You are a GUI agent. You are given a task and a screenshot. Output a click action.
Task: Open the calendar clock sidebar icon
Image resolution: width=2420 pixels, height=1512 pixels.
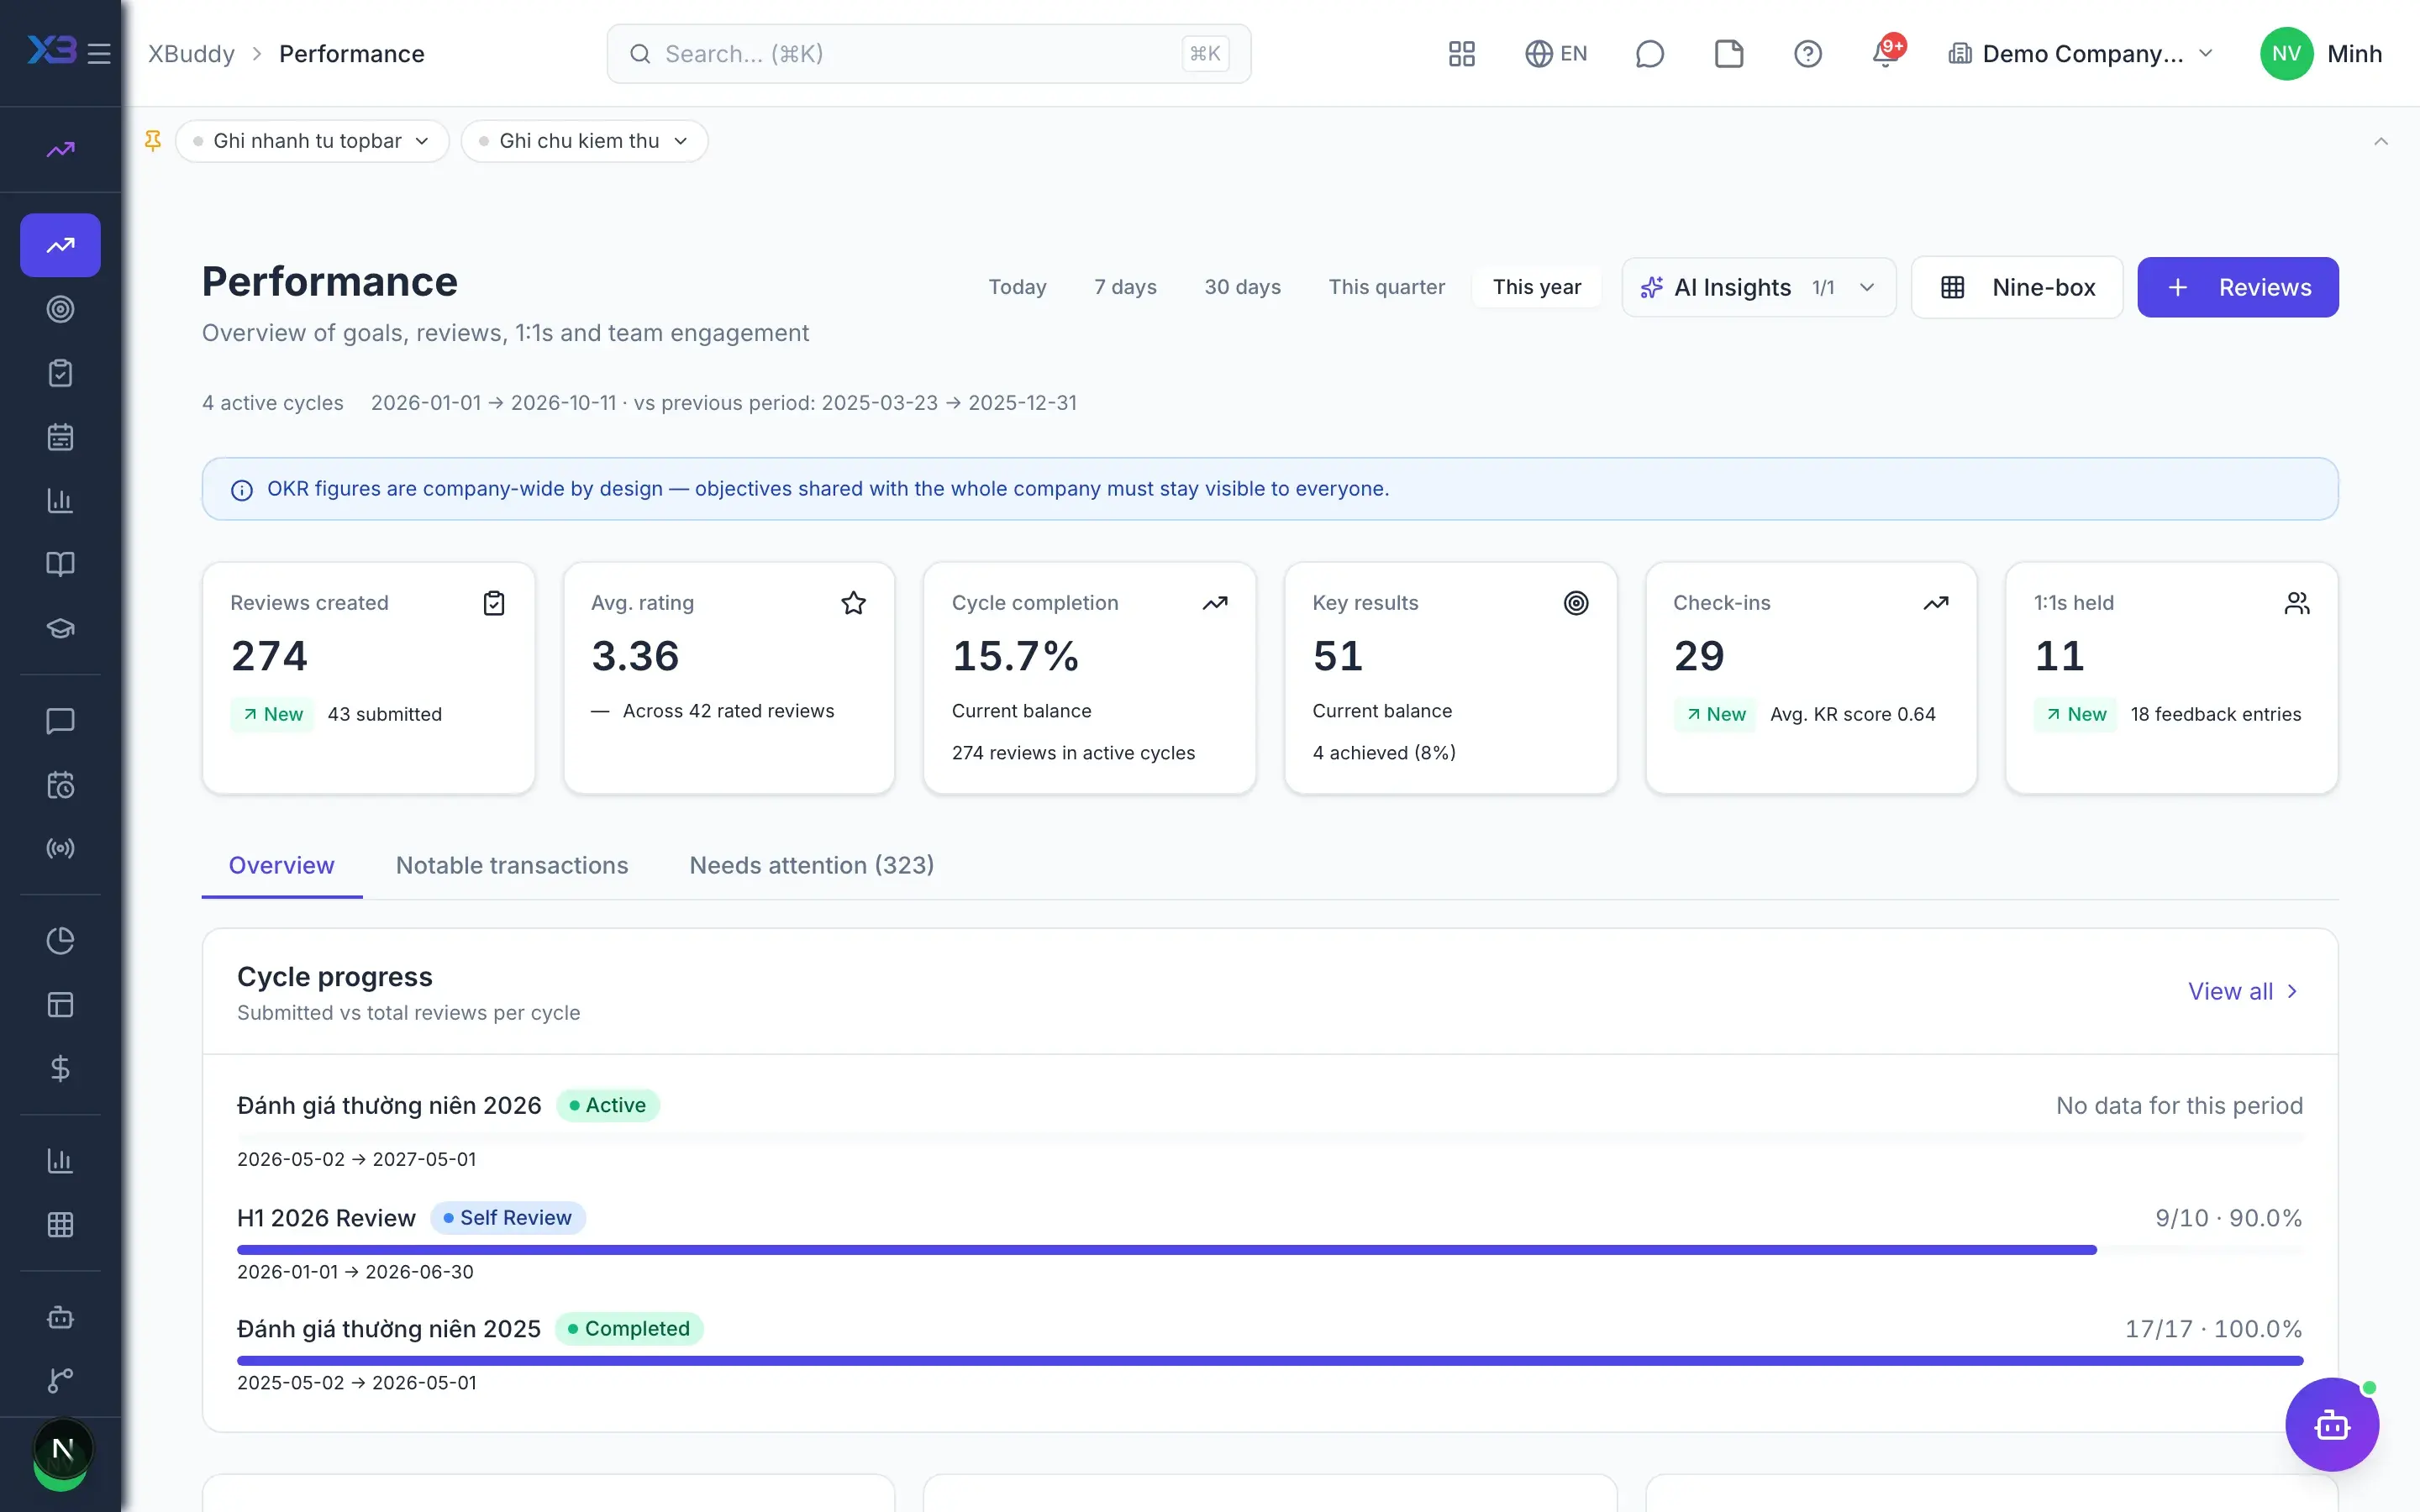click(x=60, y=785)
